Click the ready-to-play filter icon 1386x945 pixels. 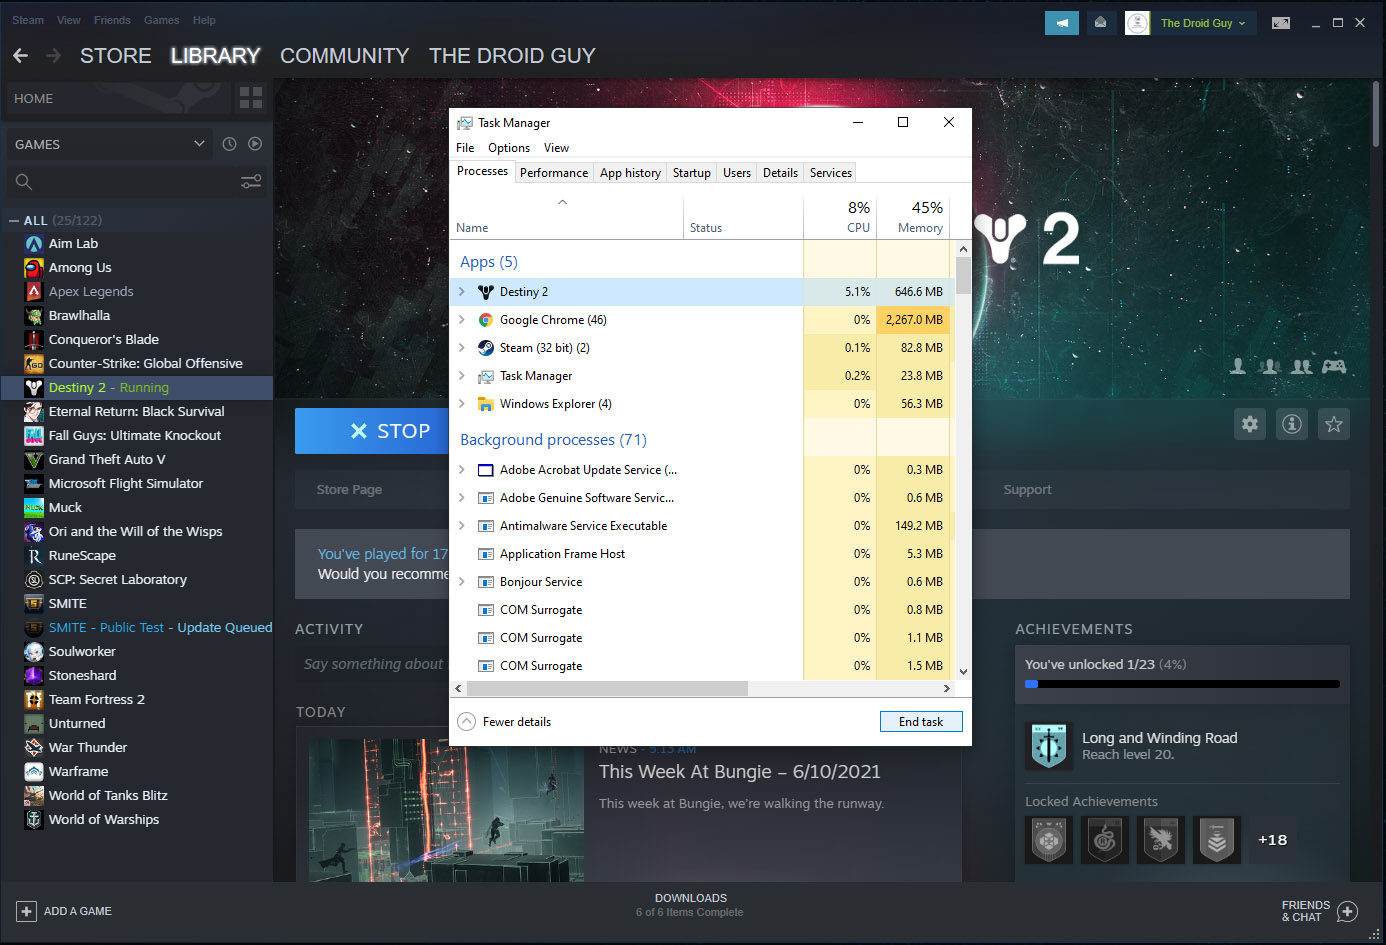tap(255, 144)
